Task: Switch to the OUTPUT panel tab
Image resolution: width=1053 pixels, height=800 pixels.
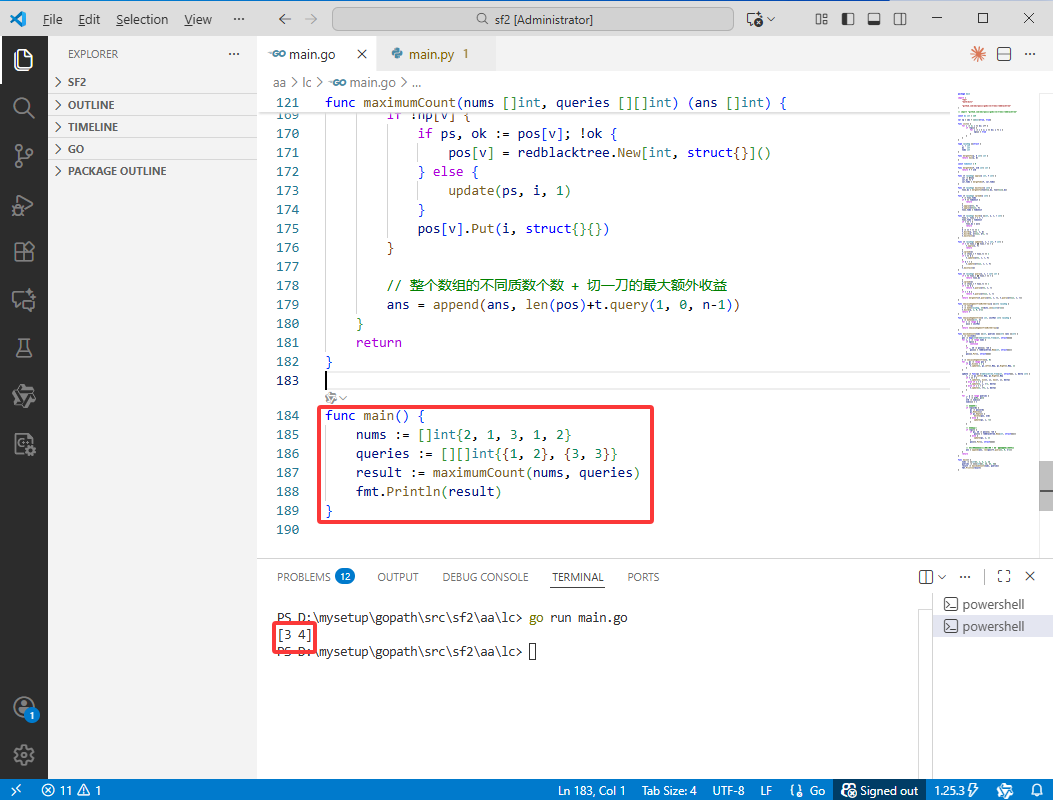Action: coord(398,577)
